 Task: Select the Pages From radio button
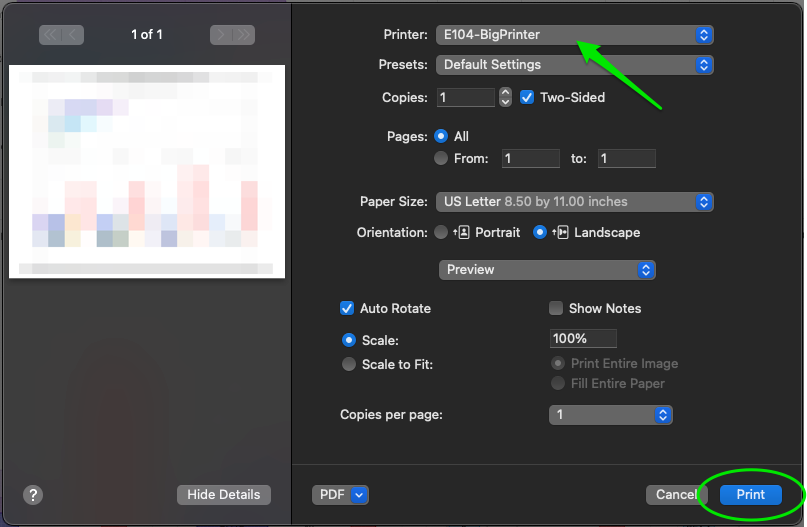pyautogui.click(x=441, y=158)
